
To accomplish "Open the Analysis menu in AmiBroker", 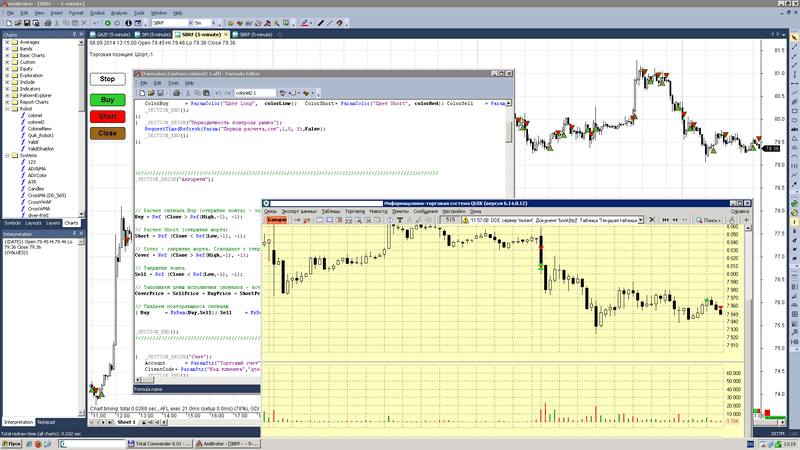I will coord(118,13).
